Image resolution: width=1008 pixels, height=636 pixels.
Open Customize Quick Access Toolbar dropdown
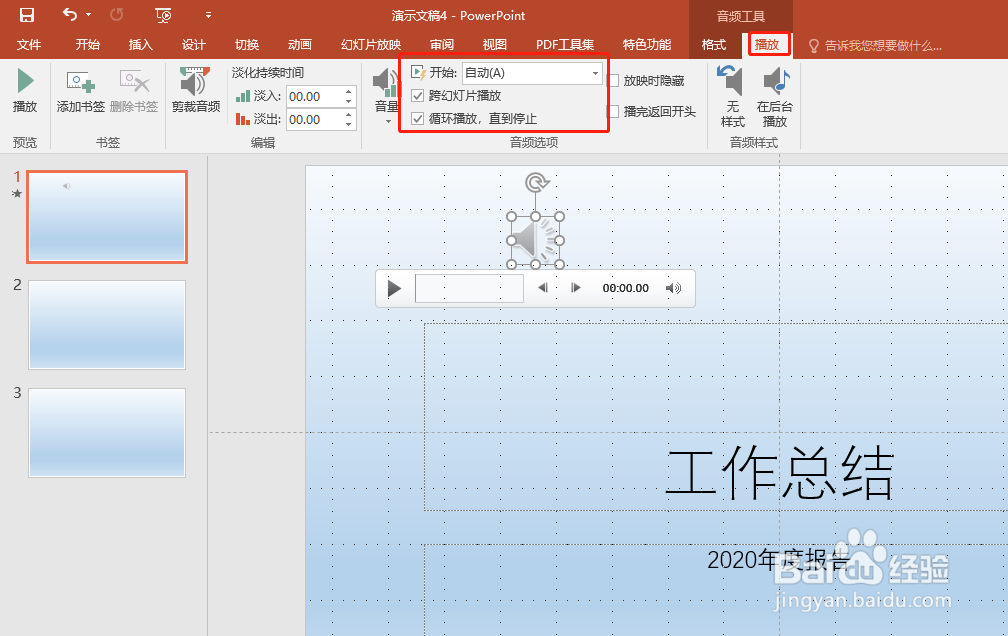tap(208, 15)
